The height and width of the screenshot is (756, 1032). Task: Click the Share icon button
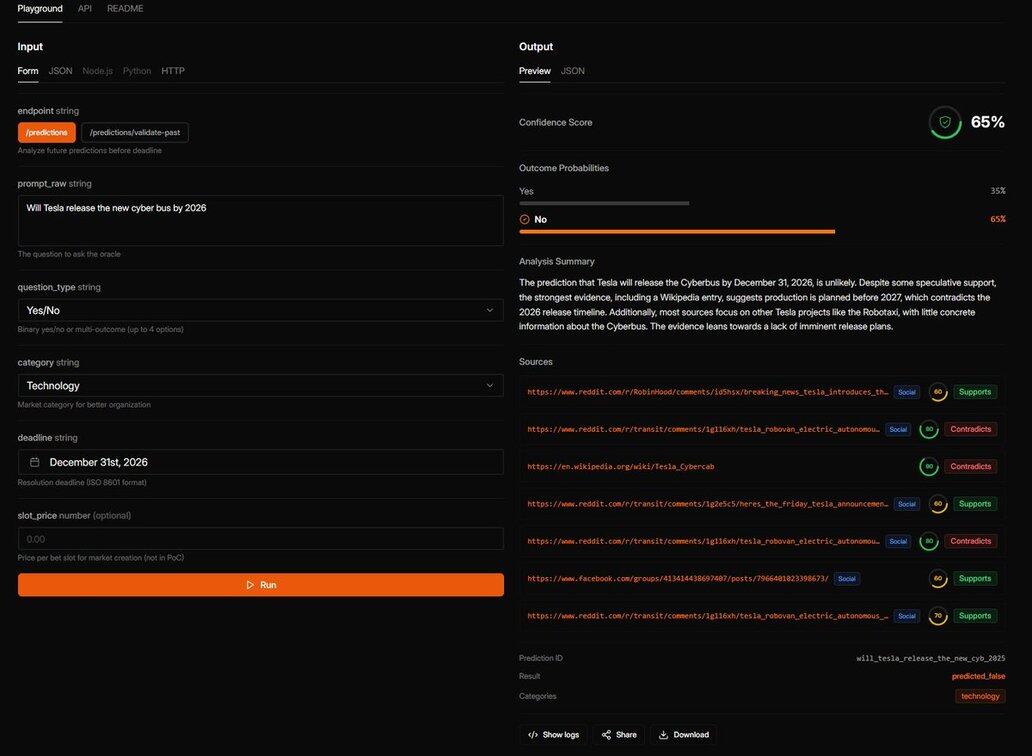pyautogui.click(x=607, y=735)
